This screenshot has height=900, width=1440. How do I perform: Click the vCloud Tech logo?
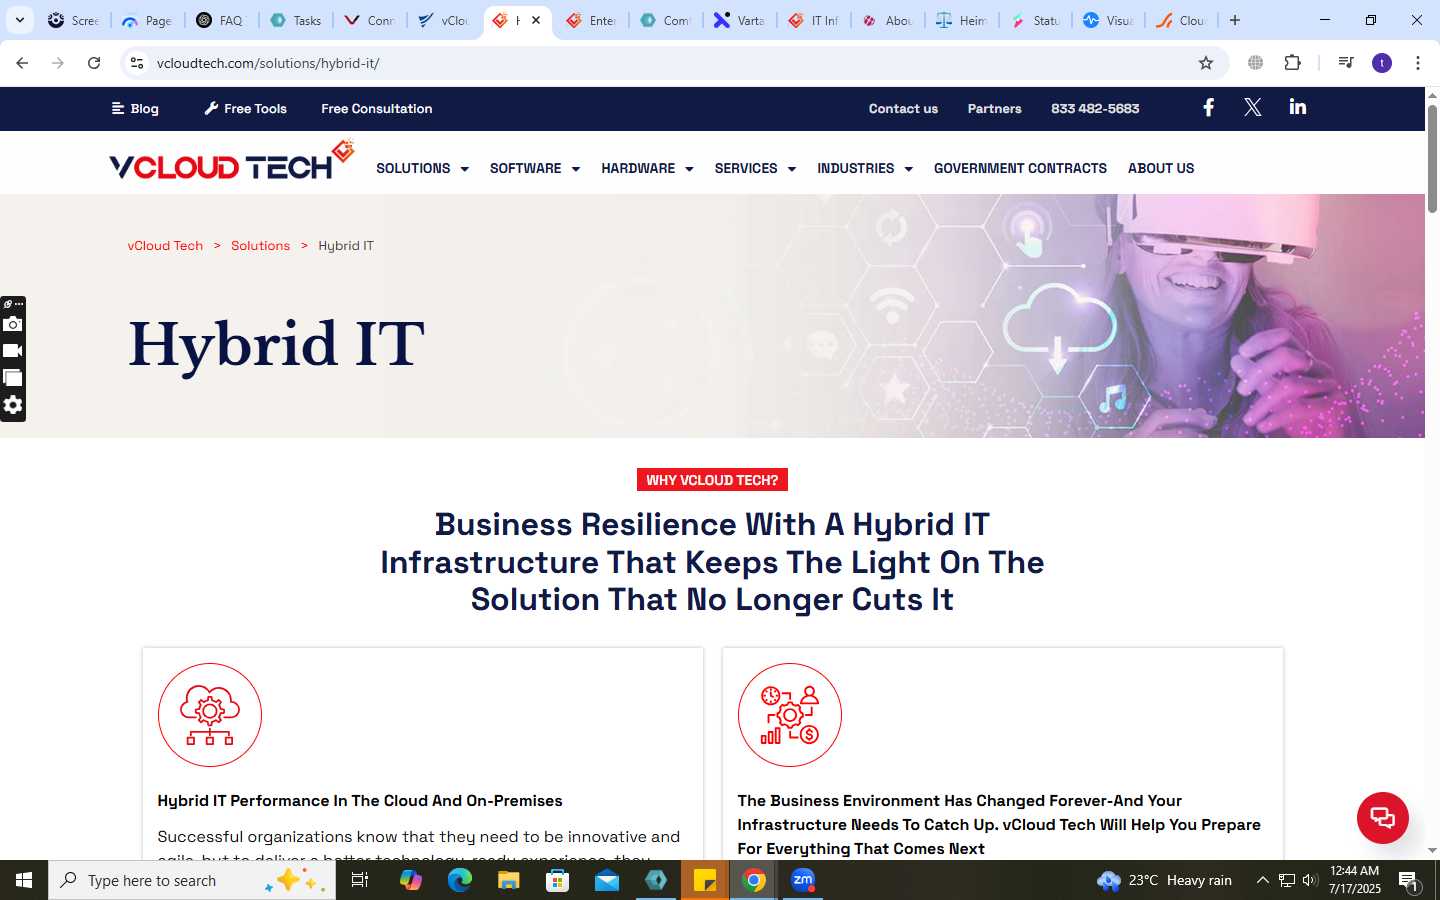click(231, 161)
